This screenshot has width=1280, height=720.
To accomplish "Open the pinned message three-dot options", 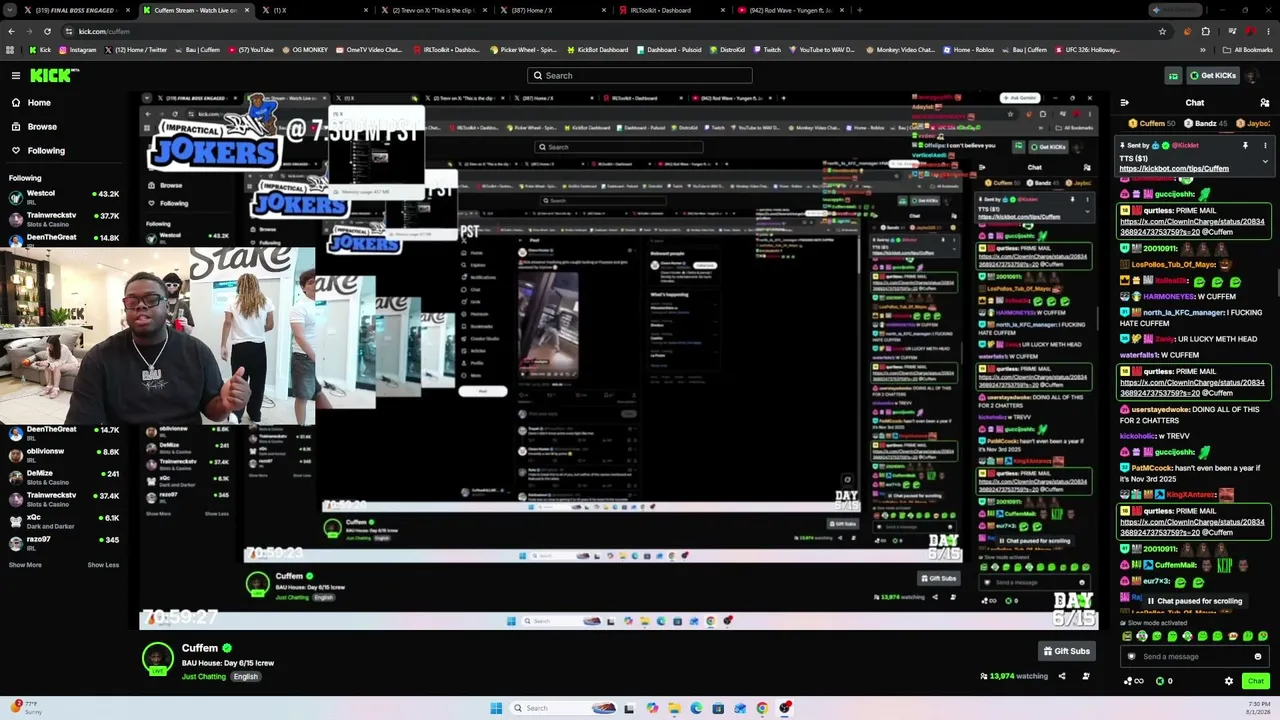I will (1265, 145).
